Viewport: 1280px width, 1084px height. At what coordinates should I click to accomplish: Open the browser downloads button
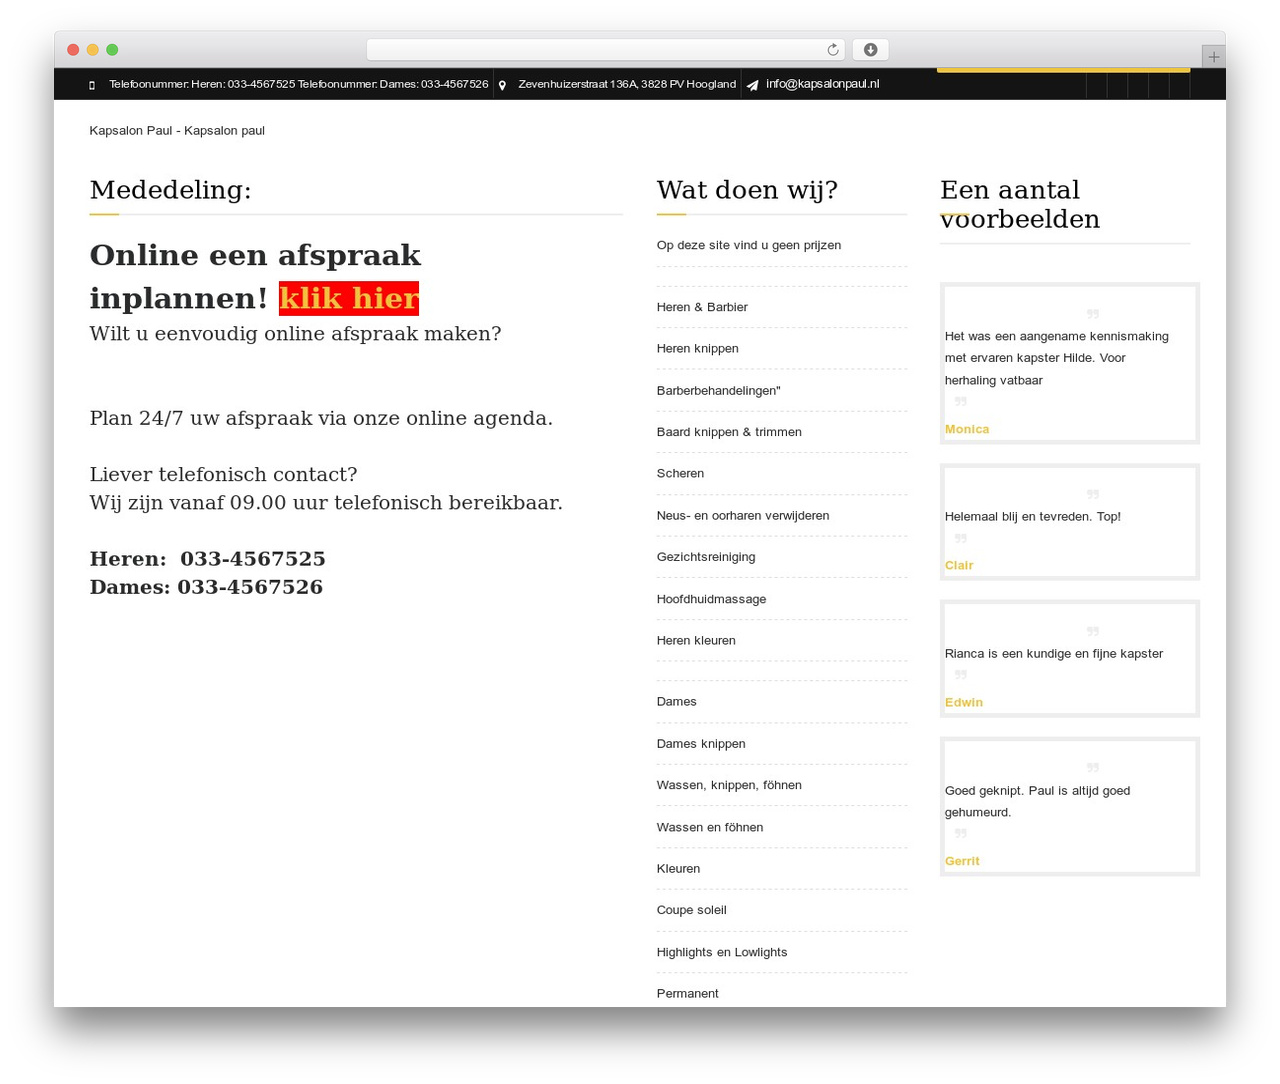[870, 50]
